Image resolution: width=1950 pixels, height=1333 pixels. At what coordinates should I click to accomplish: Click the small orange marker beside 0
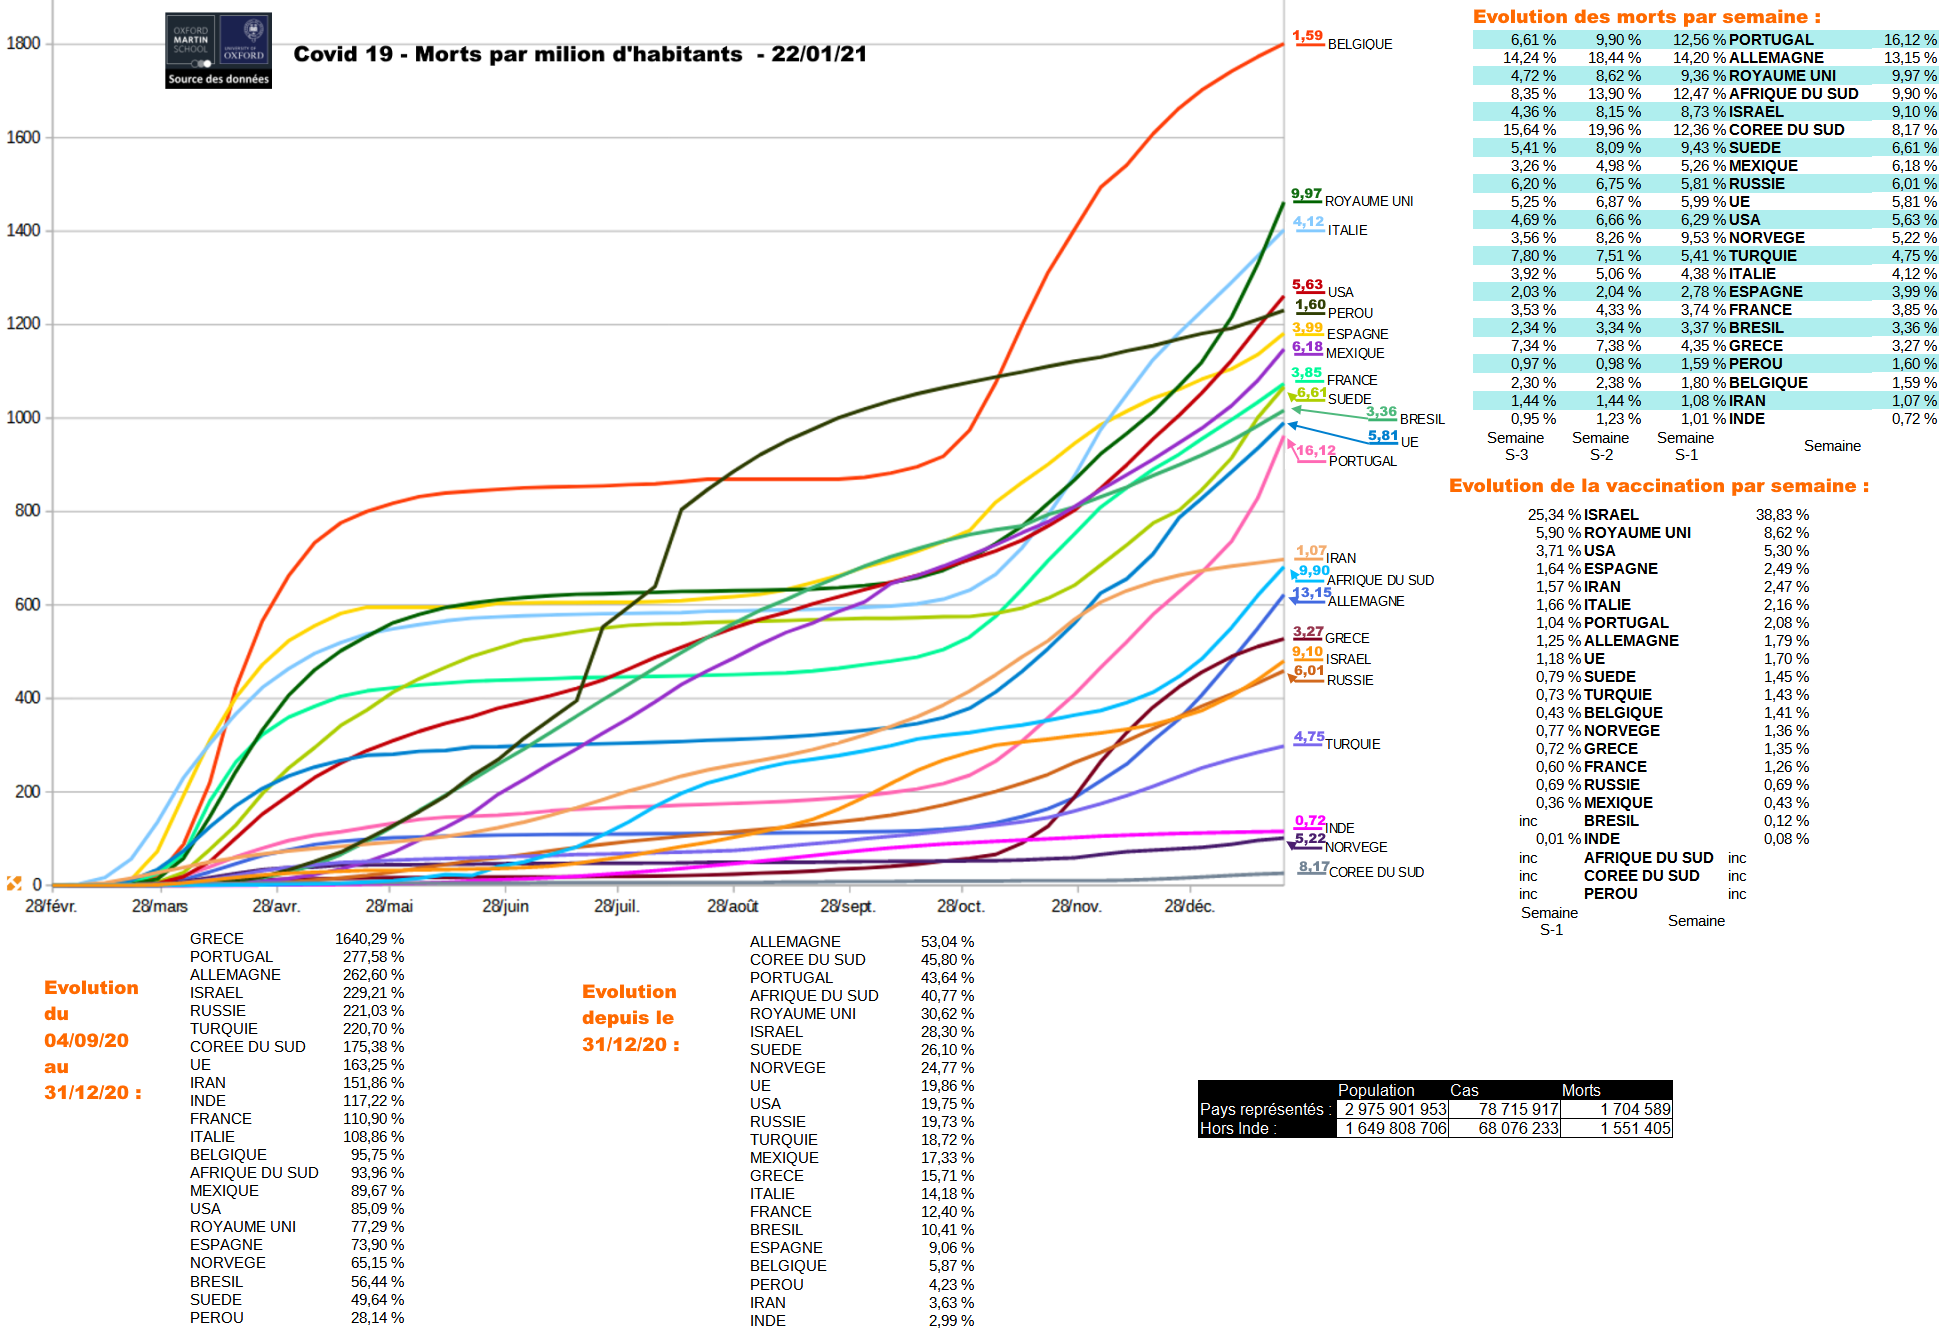click(14, 883)
